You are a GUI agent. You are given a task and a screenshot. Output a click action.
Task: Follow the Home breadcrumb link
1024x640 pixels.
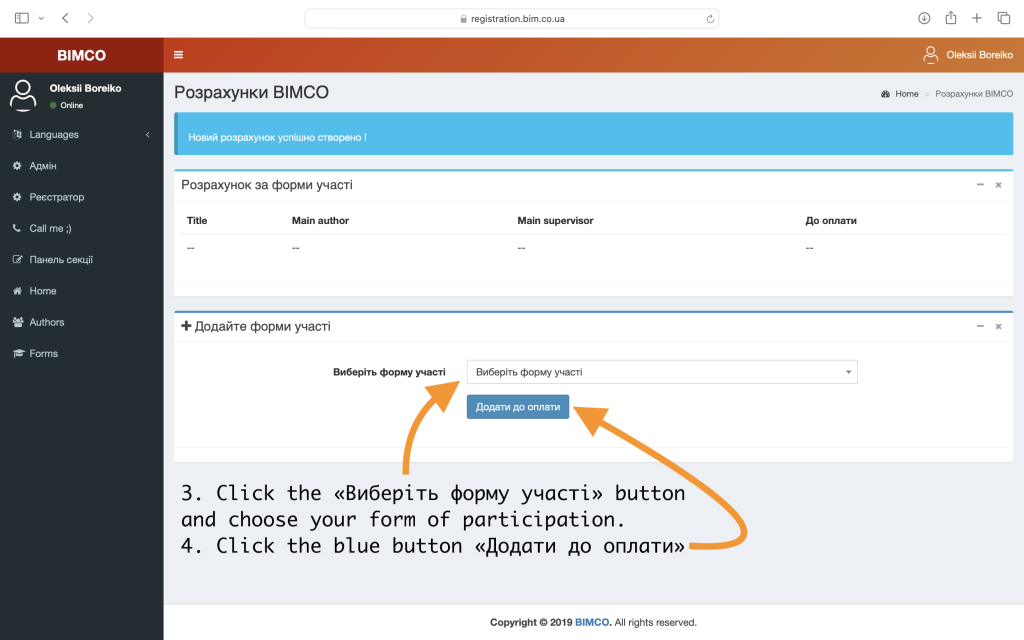pyautogui.click(x=906, y=94)
